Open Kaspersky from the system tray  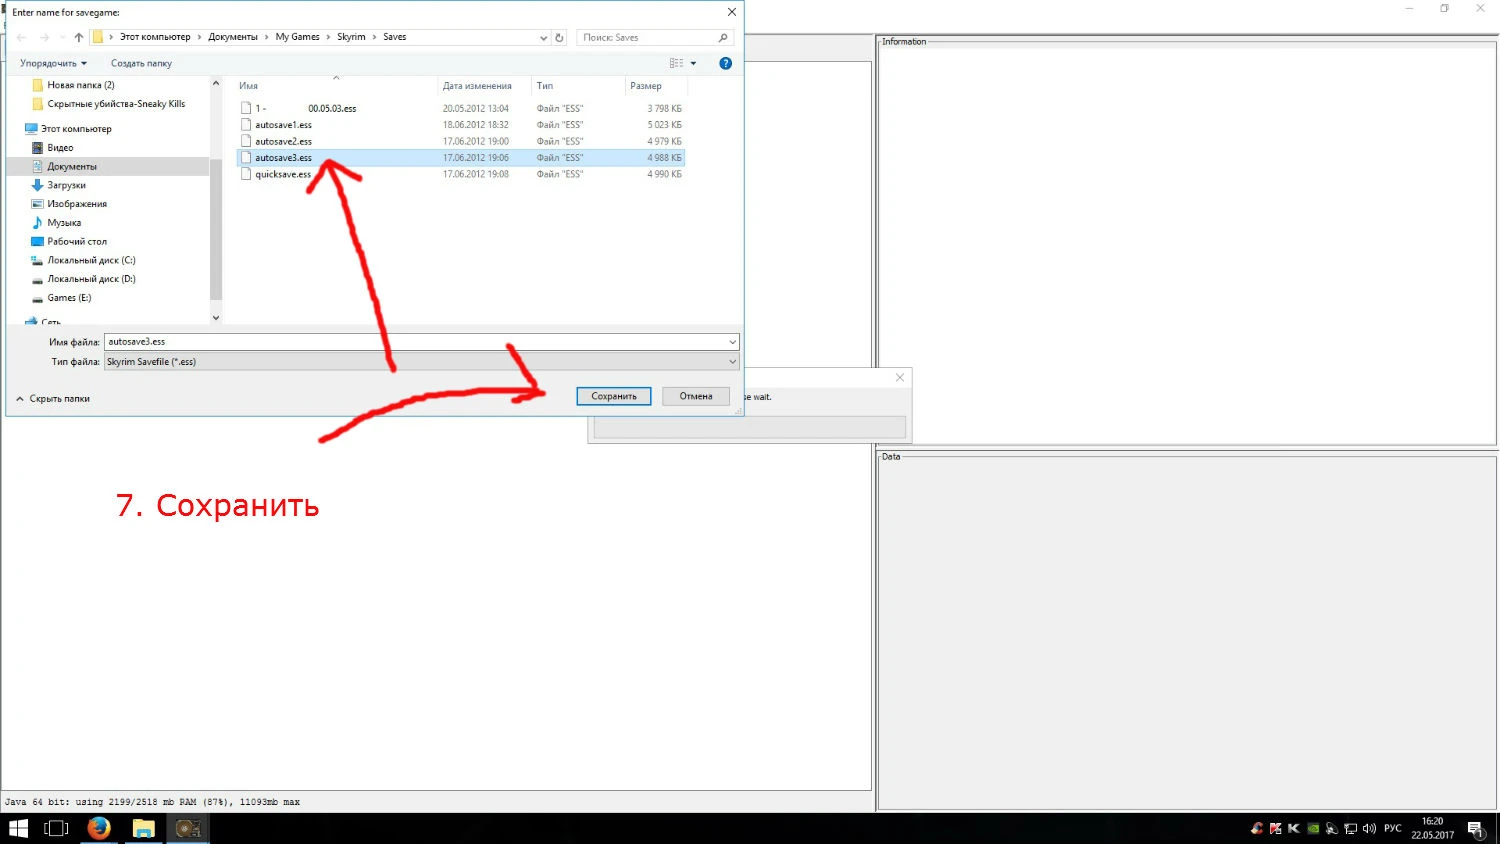point(1275,828)
